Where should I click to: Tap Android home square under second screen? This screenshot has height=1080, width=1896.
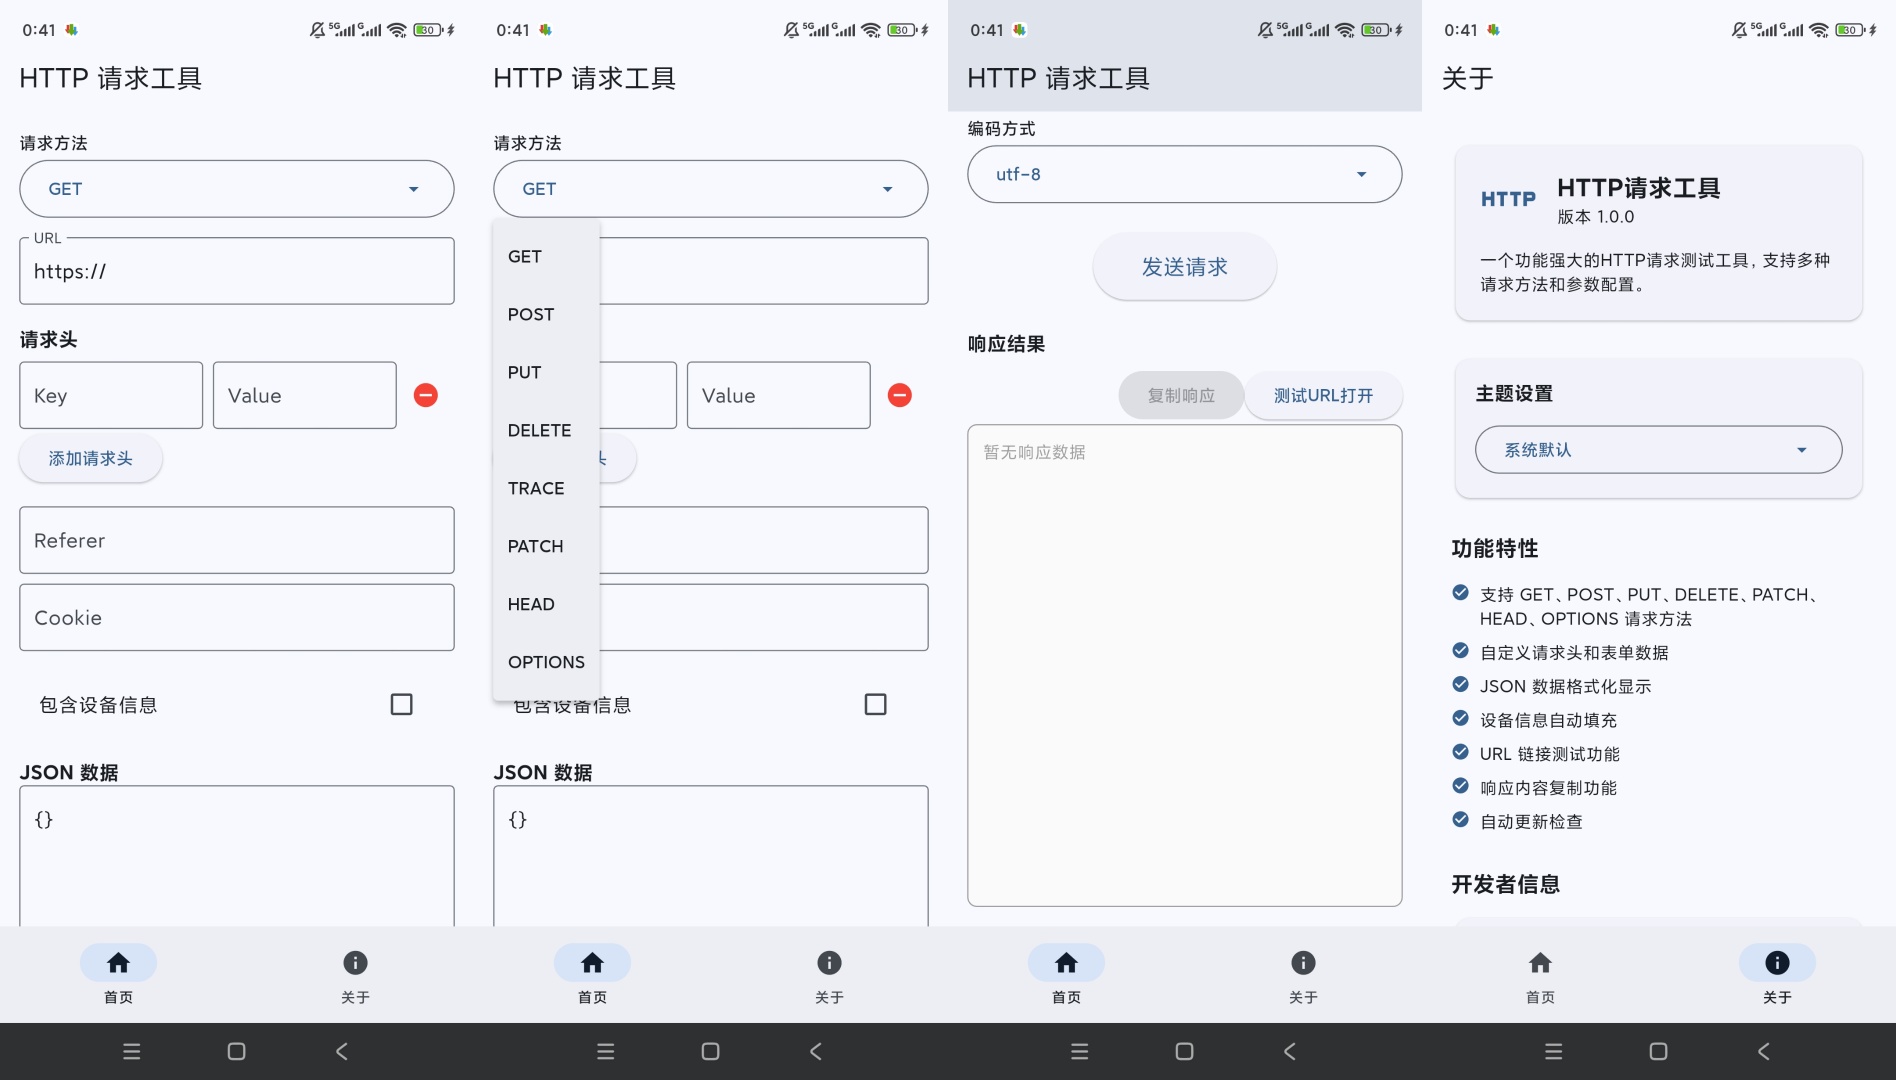coord(710,1051)
